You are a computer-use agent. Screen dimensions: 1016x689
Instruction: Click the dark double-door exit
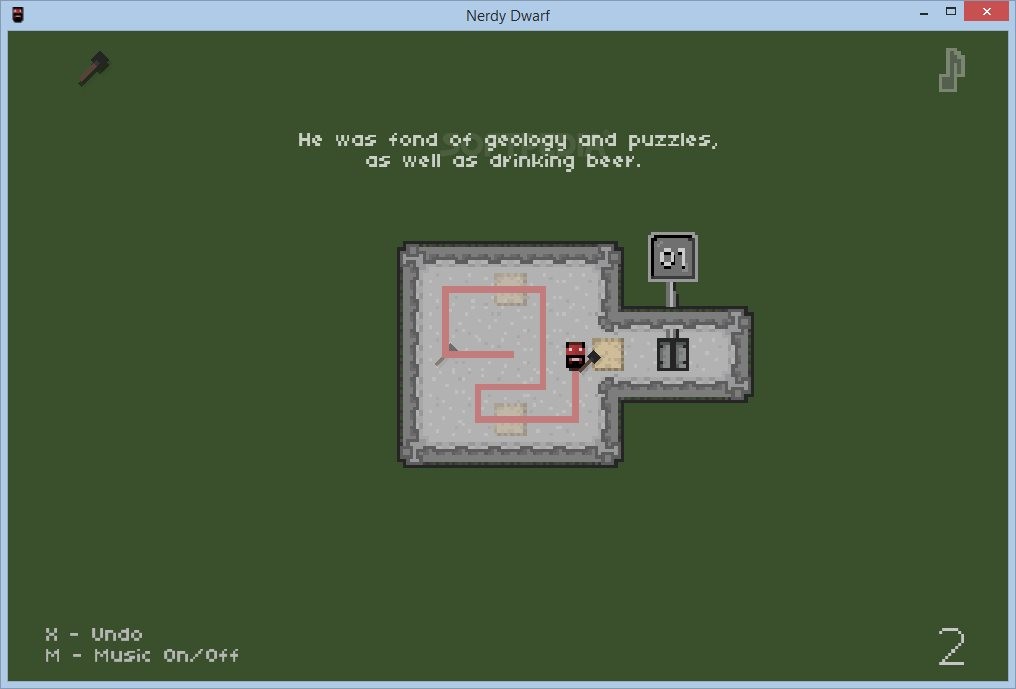(x=673, y=354)
